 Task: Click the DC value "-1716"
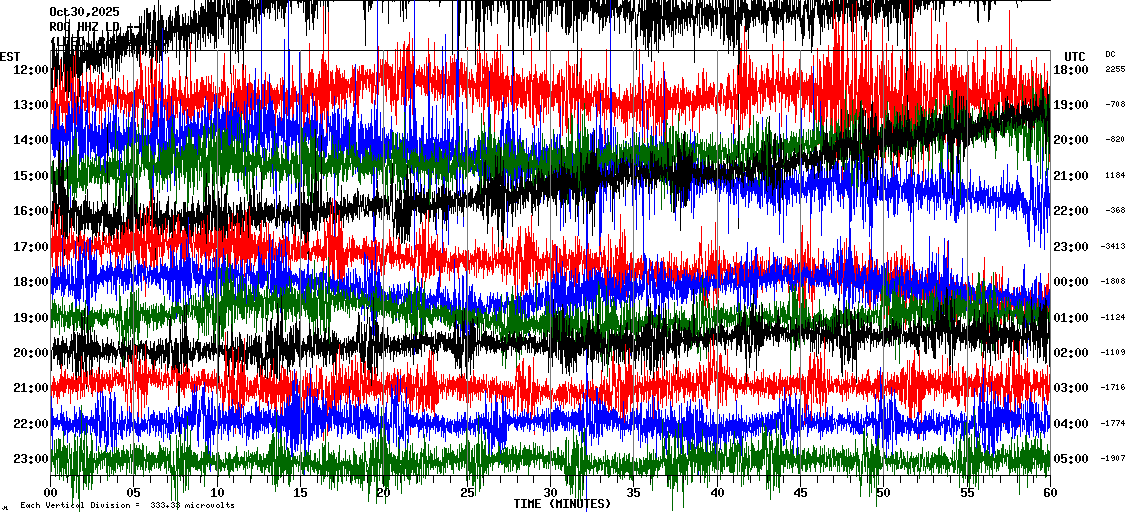pyautogui.click(x=1113, y=388)
